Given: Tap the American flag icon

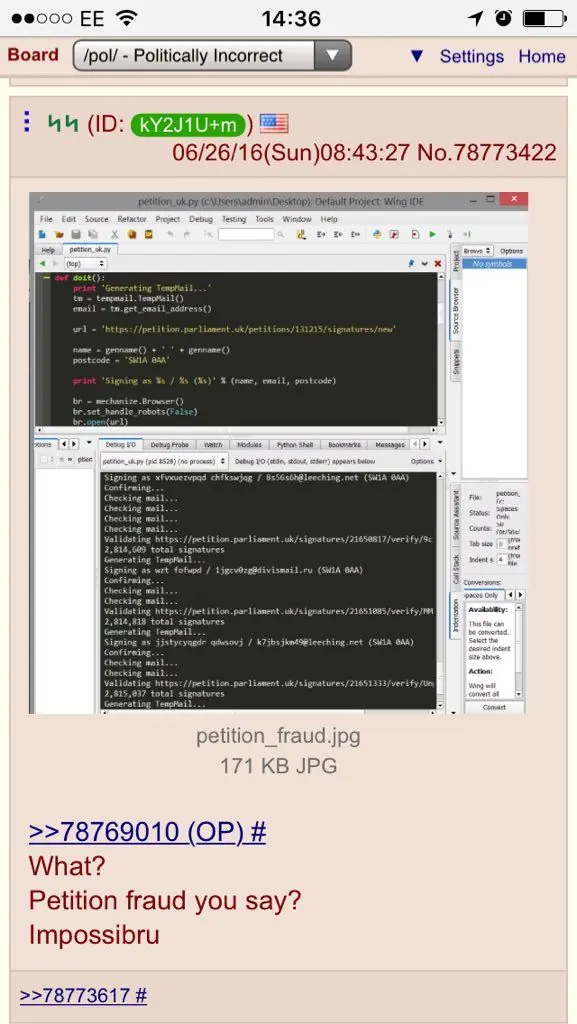Looking at the screenshot, I should pyautogui.click(x=274, y=123).
